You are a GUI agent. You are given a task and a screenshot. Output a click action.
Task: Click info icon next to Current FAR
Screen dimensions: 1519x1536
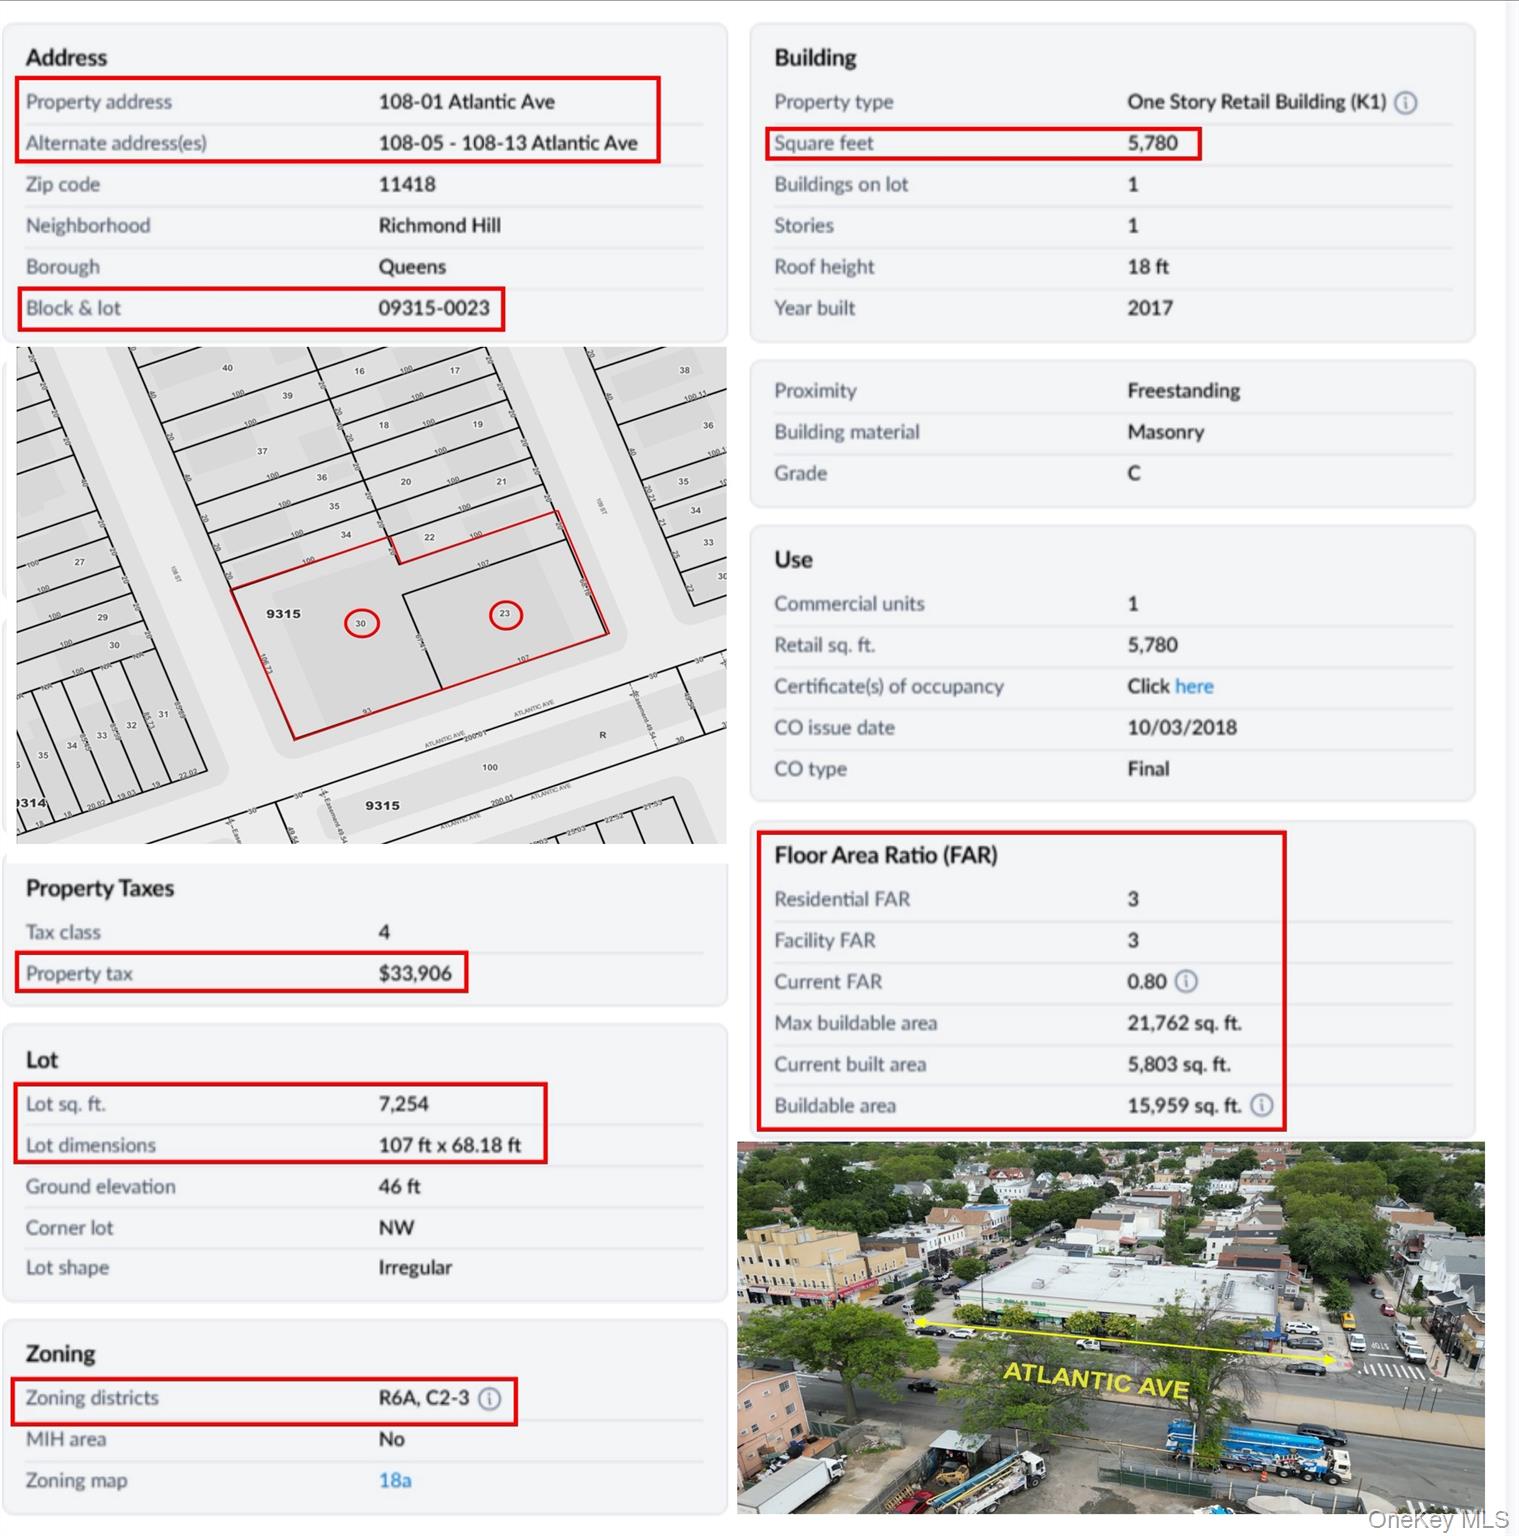[x=1185, y=981]
